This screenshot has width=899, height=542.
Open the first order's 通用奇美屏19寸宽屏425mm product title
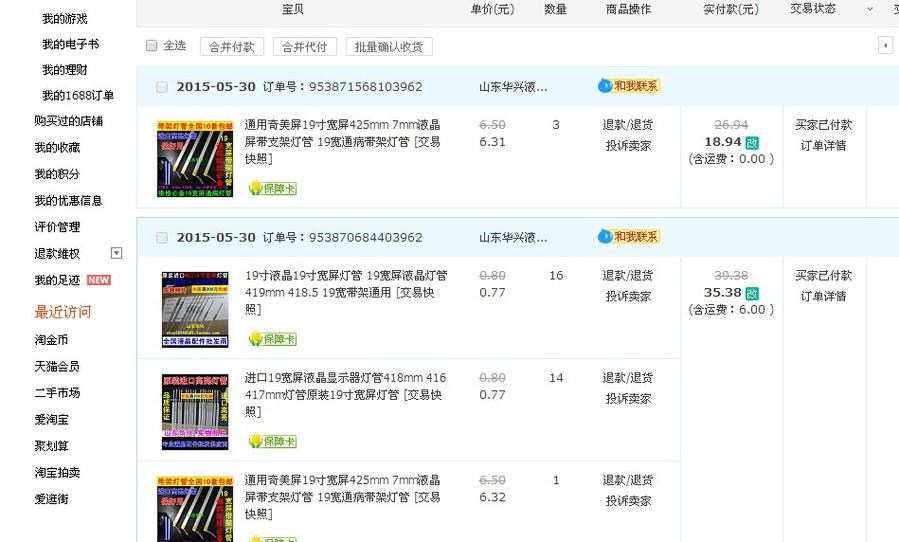[342, 141]
